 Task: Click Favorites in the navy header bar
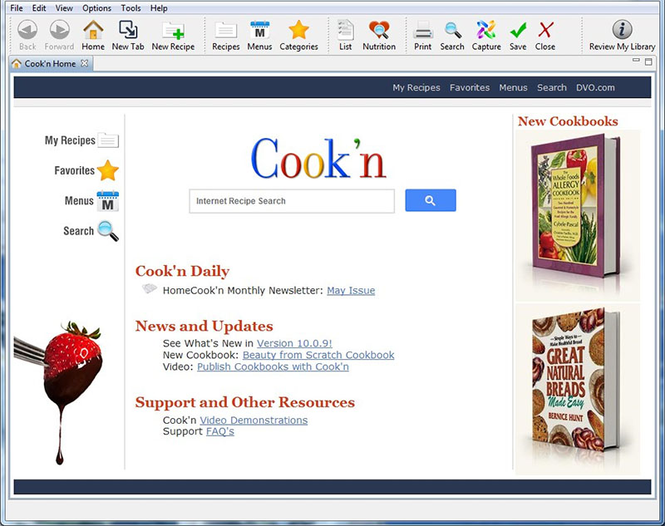(469, 88)
